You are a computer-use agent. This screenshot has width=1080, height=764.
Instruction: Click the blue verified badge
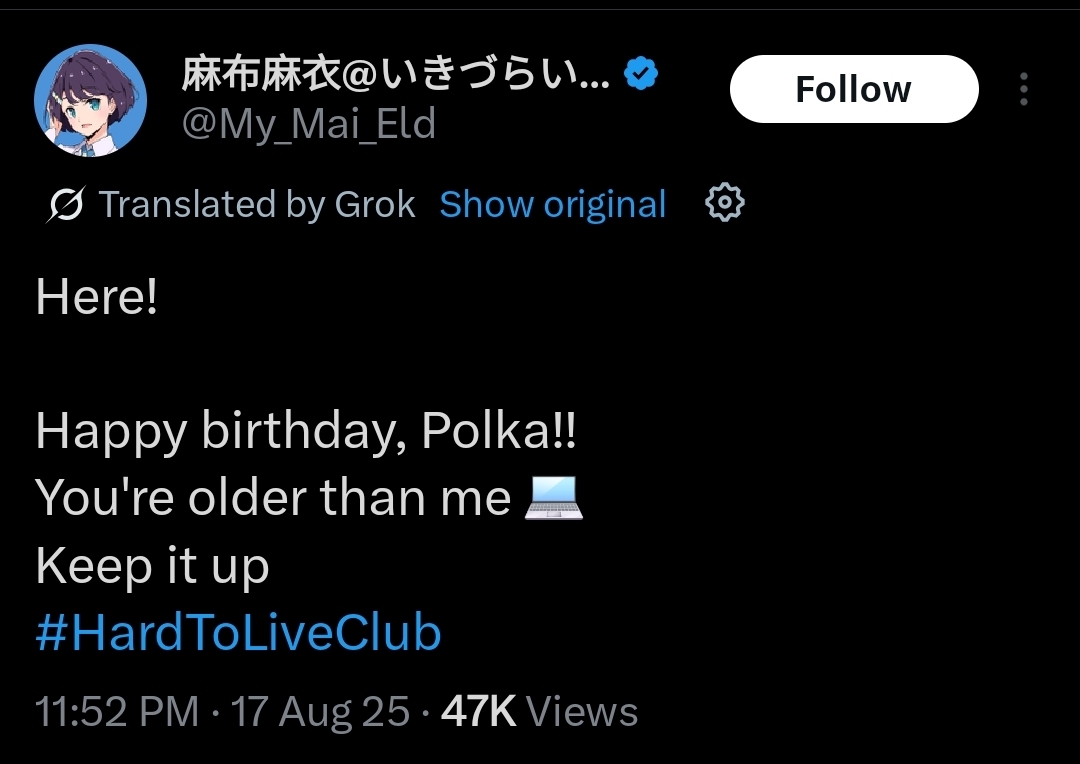(x=641, y=73)
